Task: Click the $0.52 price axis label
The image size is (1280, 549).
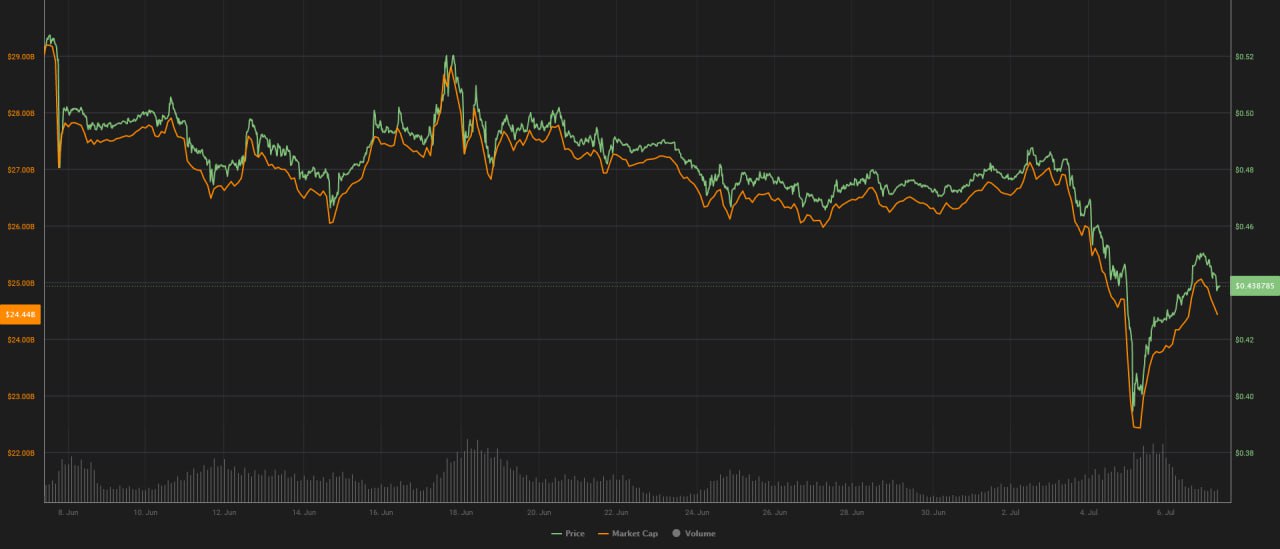Action: [1244, 57]
